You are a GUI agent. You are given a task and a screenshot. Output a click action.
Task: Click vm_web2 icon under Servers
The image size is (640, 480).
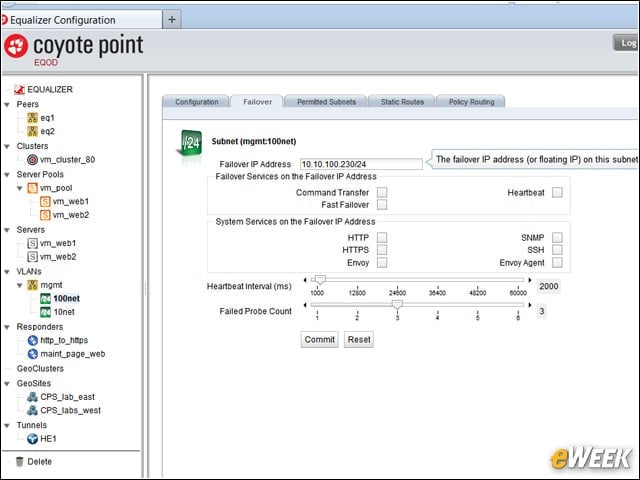tap(32, 257)
